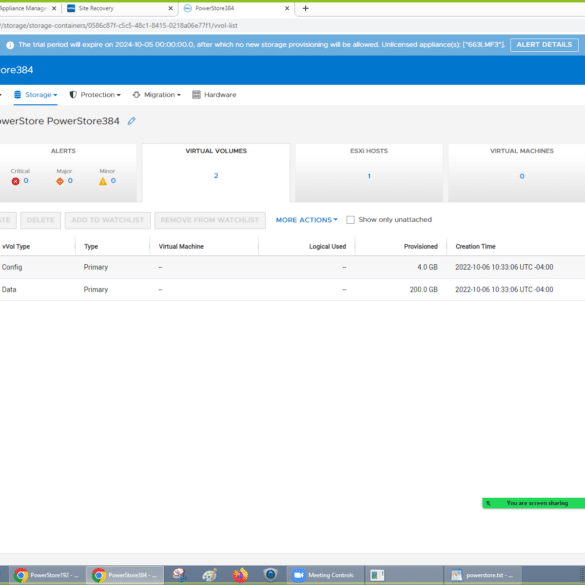Open PowerStore384 Chrome window in taskbar
This screenshot has height=585, width=585.
125,575
